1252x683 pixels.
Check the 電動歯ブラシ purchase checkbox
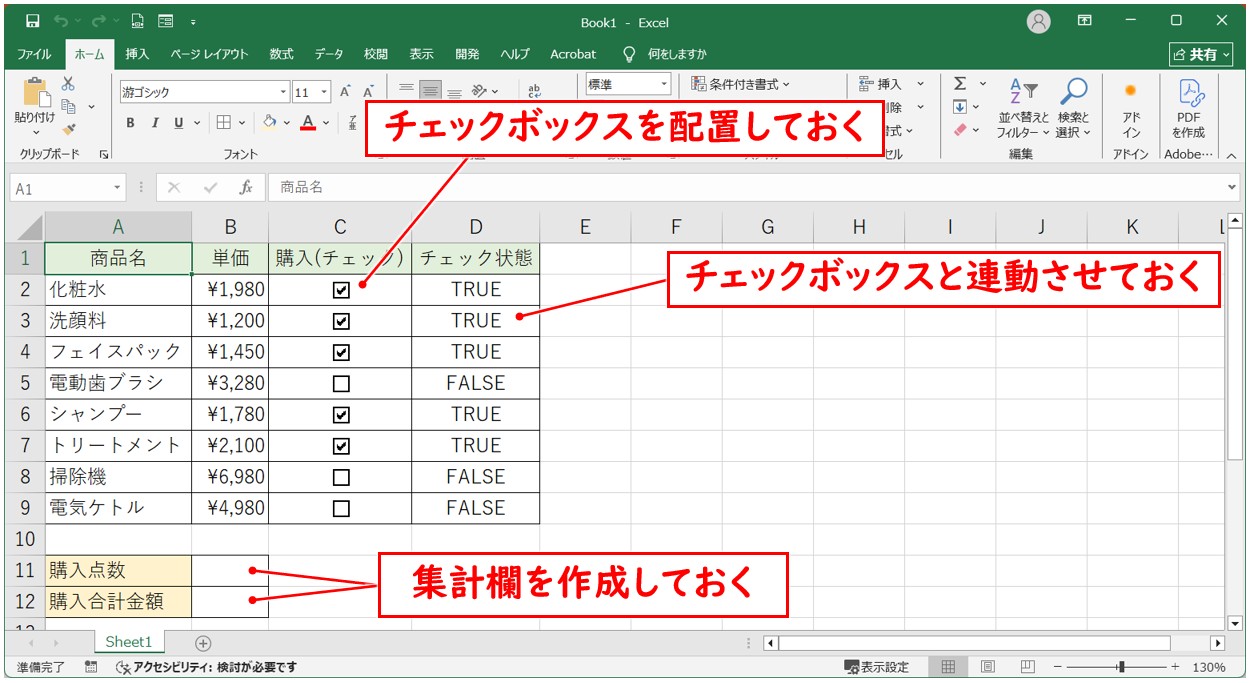coord(340,382)
